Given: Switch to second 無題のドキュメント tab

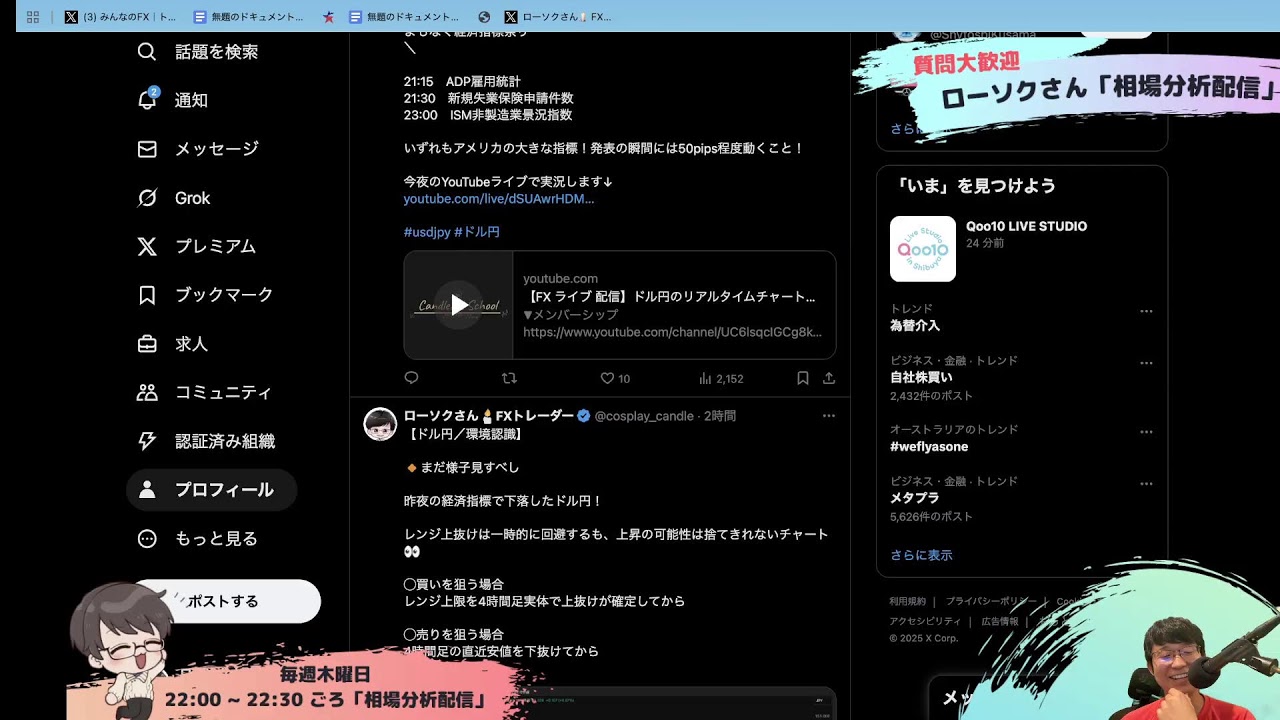Looking at the screenshot, I should click(x=404, y=17).
